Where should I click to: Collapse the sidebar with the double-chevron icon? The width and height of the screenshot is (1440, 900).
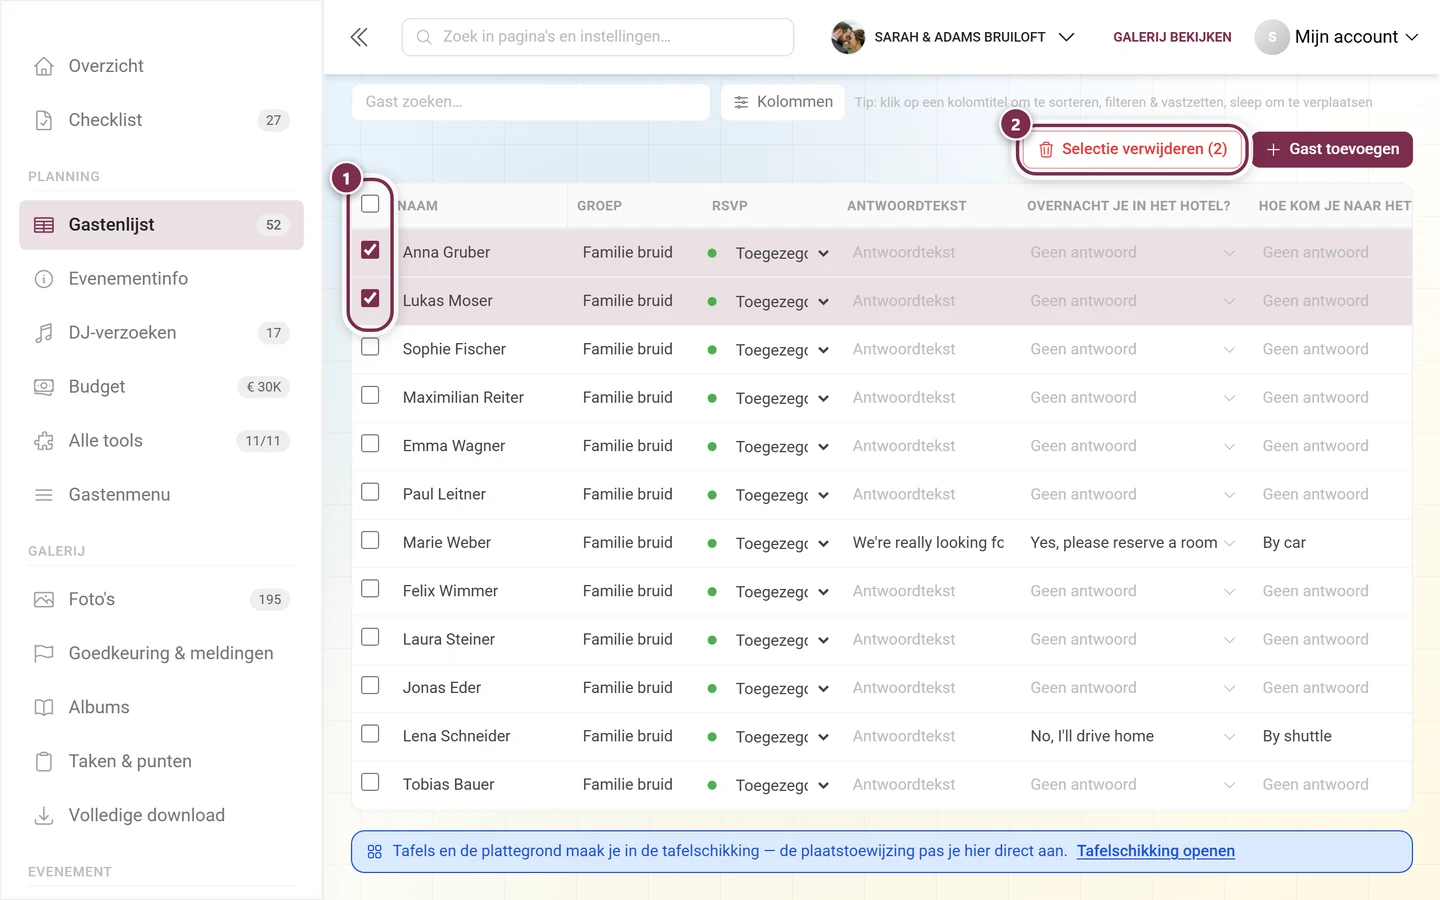click(359, 37)
